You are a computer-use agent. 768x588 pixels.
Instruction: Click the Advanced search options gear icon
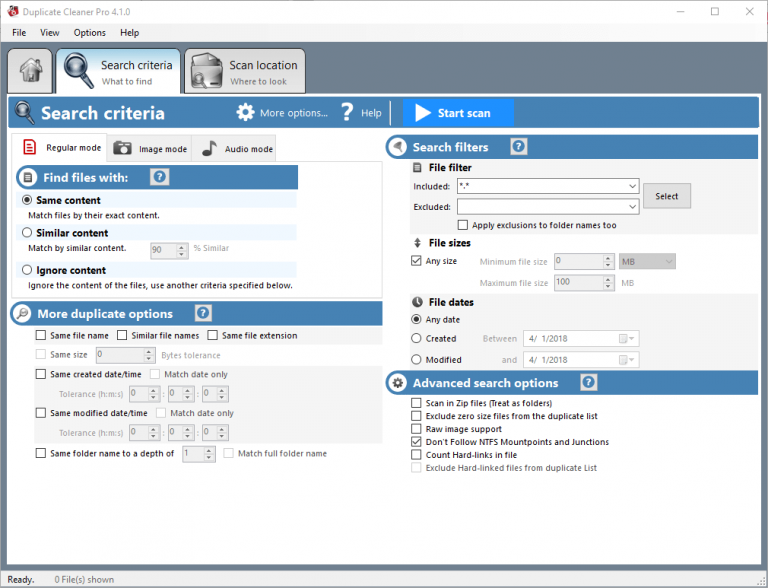coord(398,383)
